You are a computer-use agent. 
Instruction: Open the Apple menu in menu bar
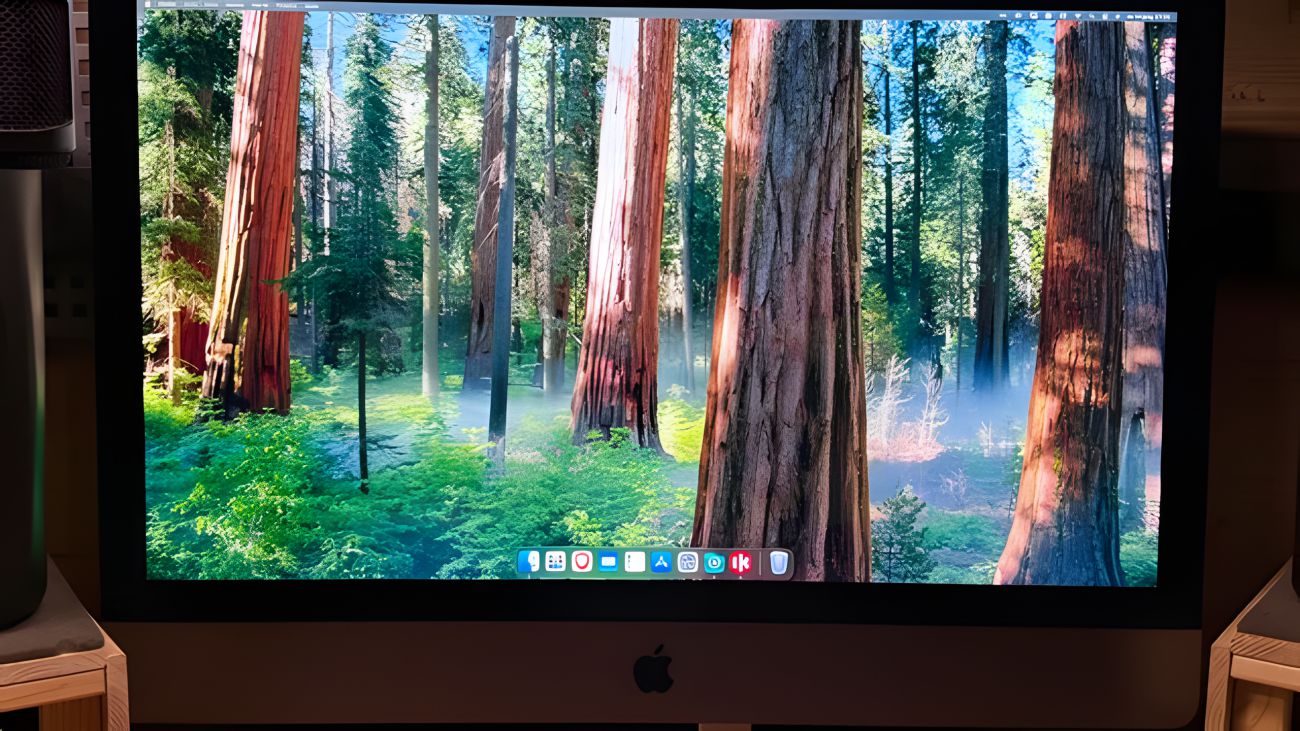[x=147, y=6]
